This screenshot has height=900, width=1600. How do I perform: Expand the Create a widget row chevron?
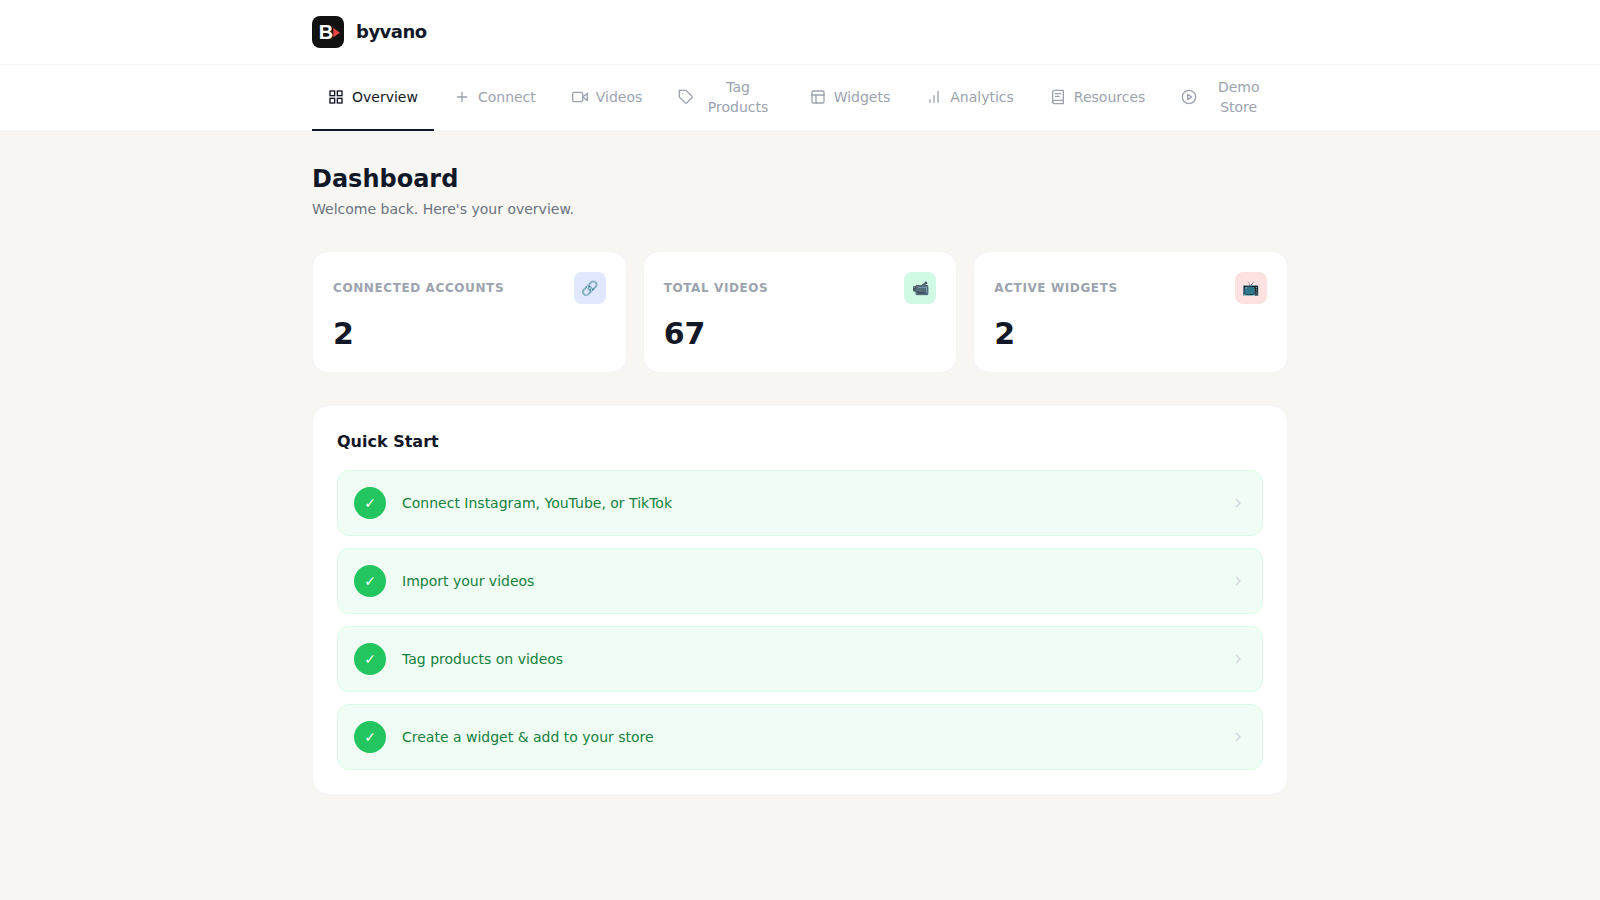1238,737
